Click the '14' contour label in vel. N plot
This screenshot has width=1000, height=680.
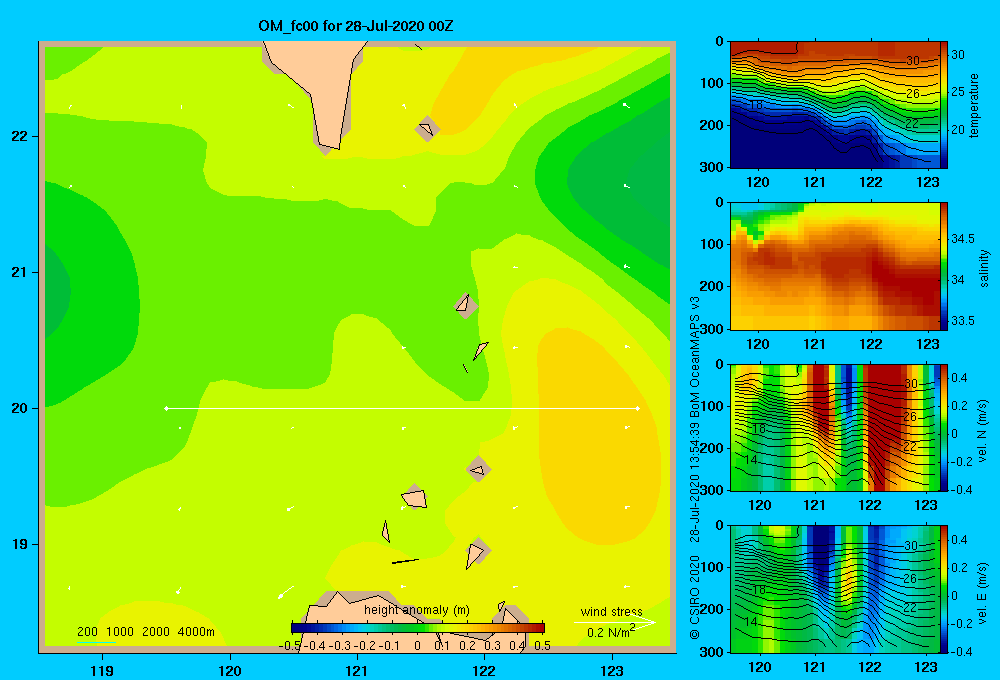click(x=751, y=459)
